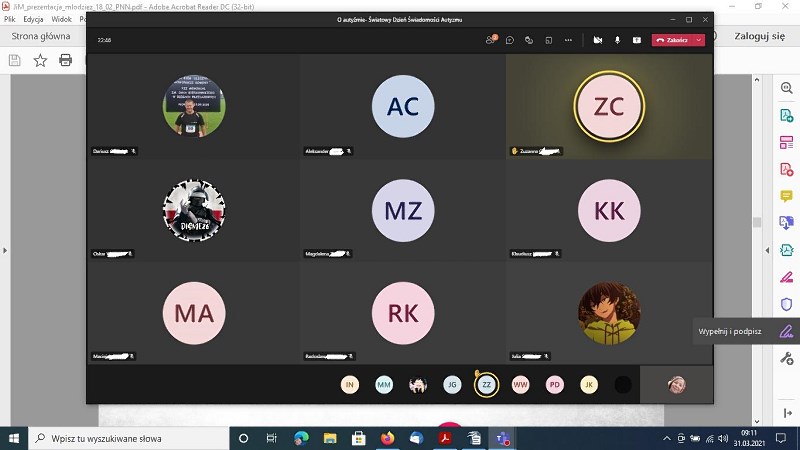Click Zaloguj się to sign in
The image size is (800, 450).
pyautogui.click(x=760, y=36)
